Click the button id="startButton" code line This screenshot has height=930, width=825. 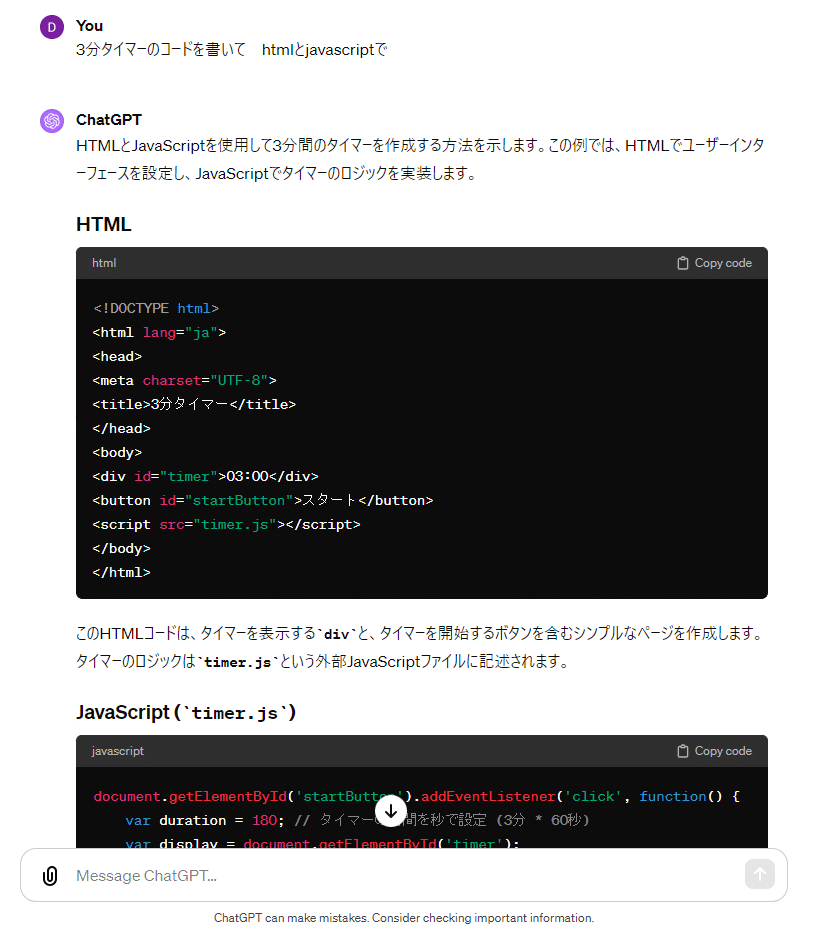pos(263,500)
